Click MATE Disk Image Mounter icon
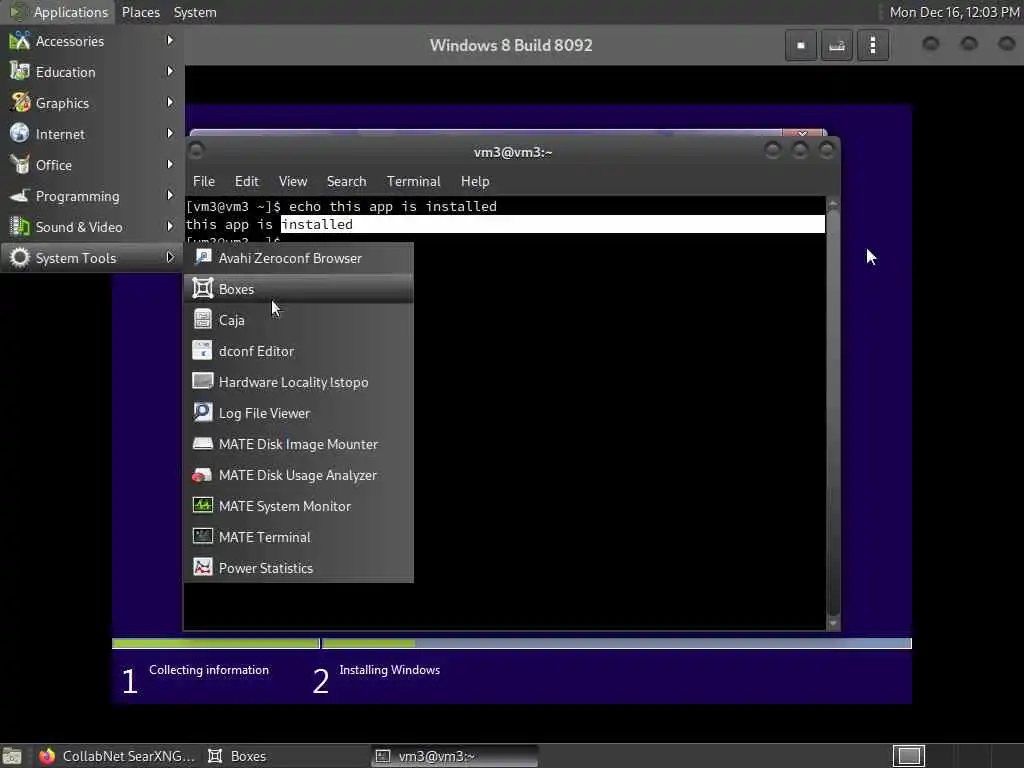The image size is (1024, 768). 202,443
